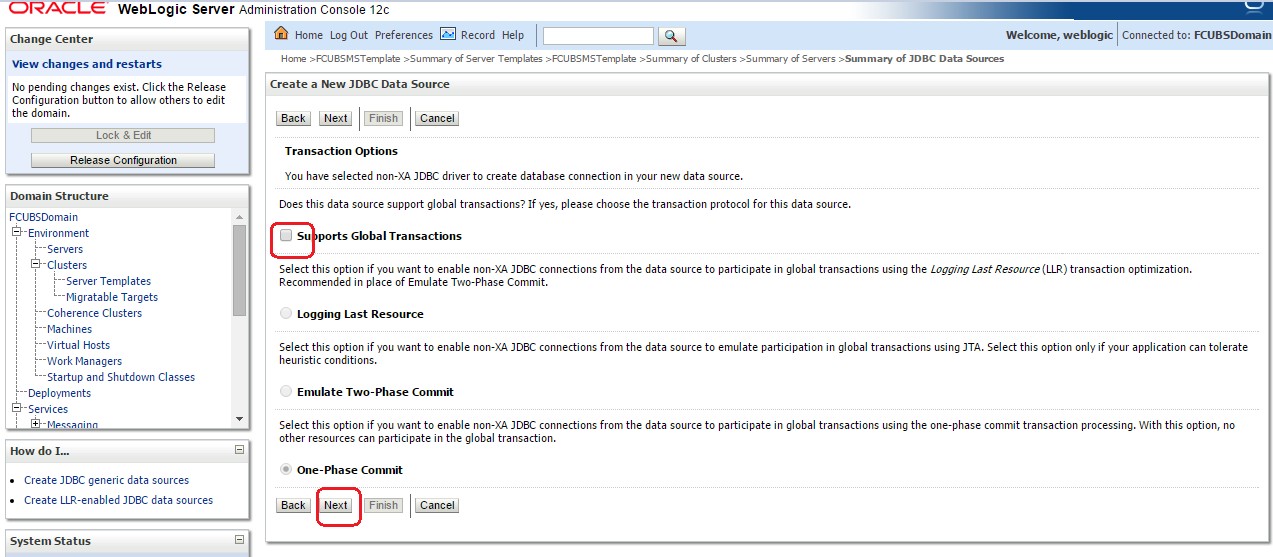Select Emulate Two-Phase Commit radio button
The width and height of the screenshot is (1273, 557).
(x=287, y=392)
